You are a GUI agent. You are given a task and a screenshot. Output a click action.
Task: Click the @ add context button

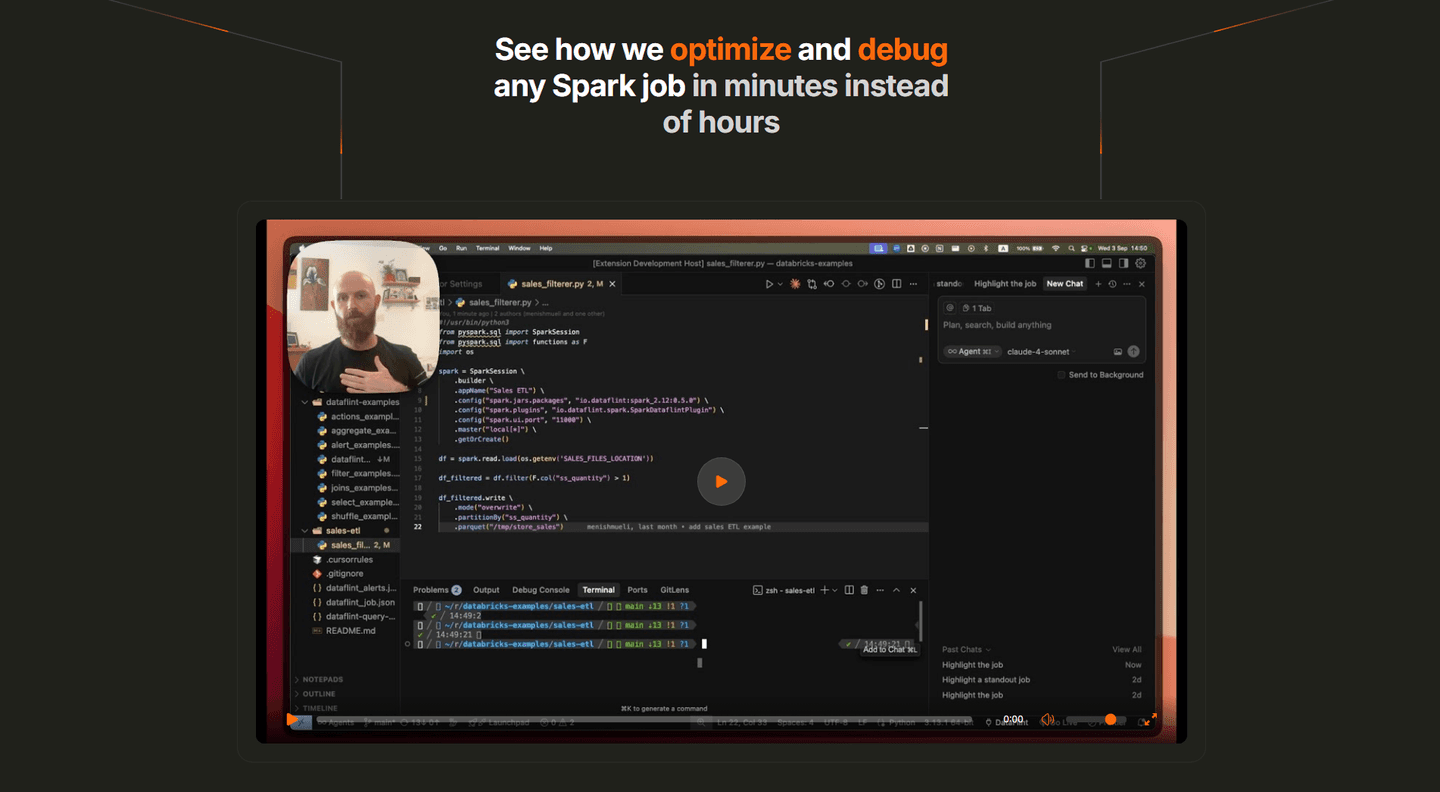coord(950,308)
